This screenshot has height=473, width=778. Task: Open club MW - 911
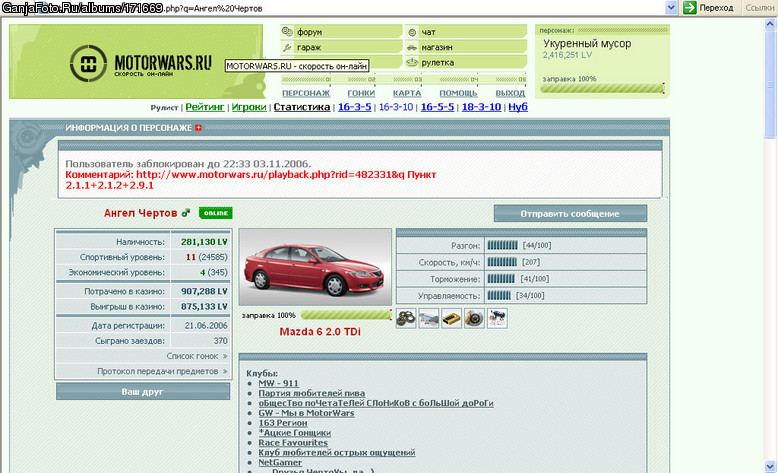coord(278,383)
